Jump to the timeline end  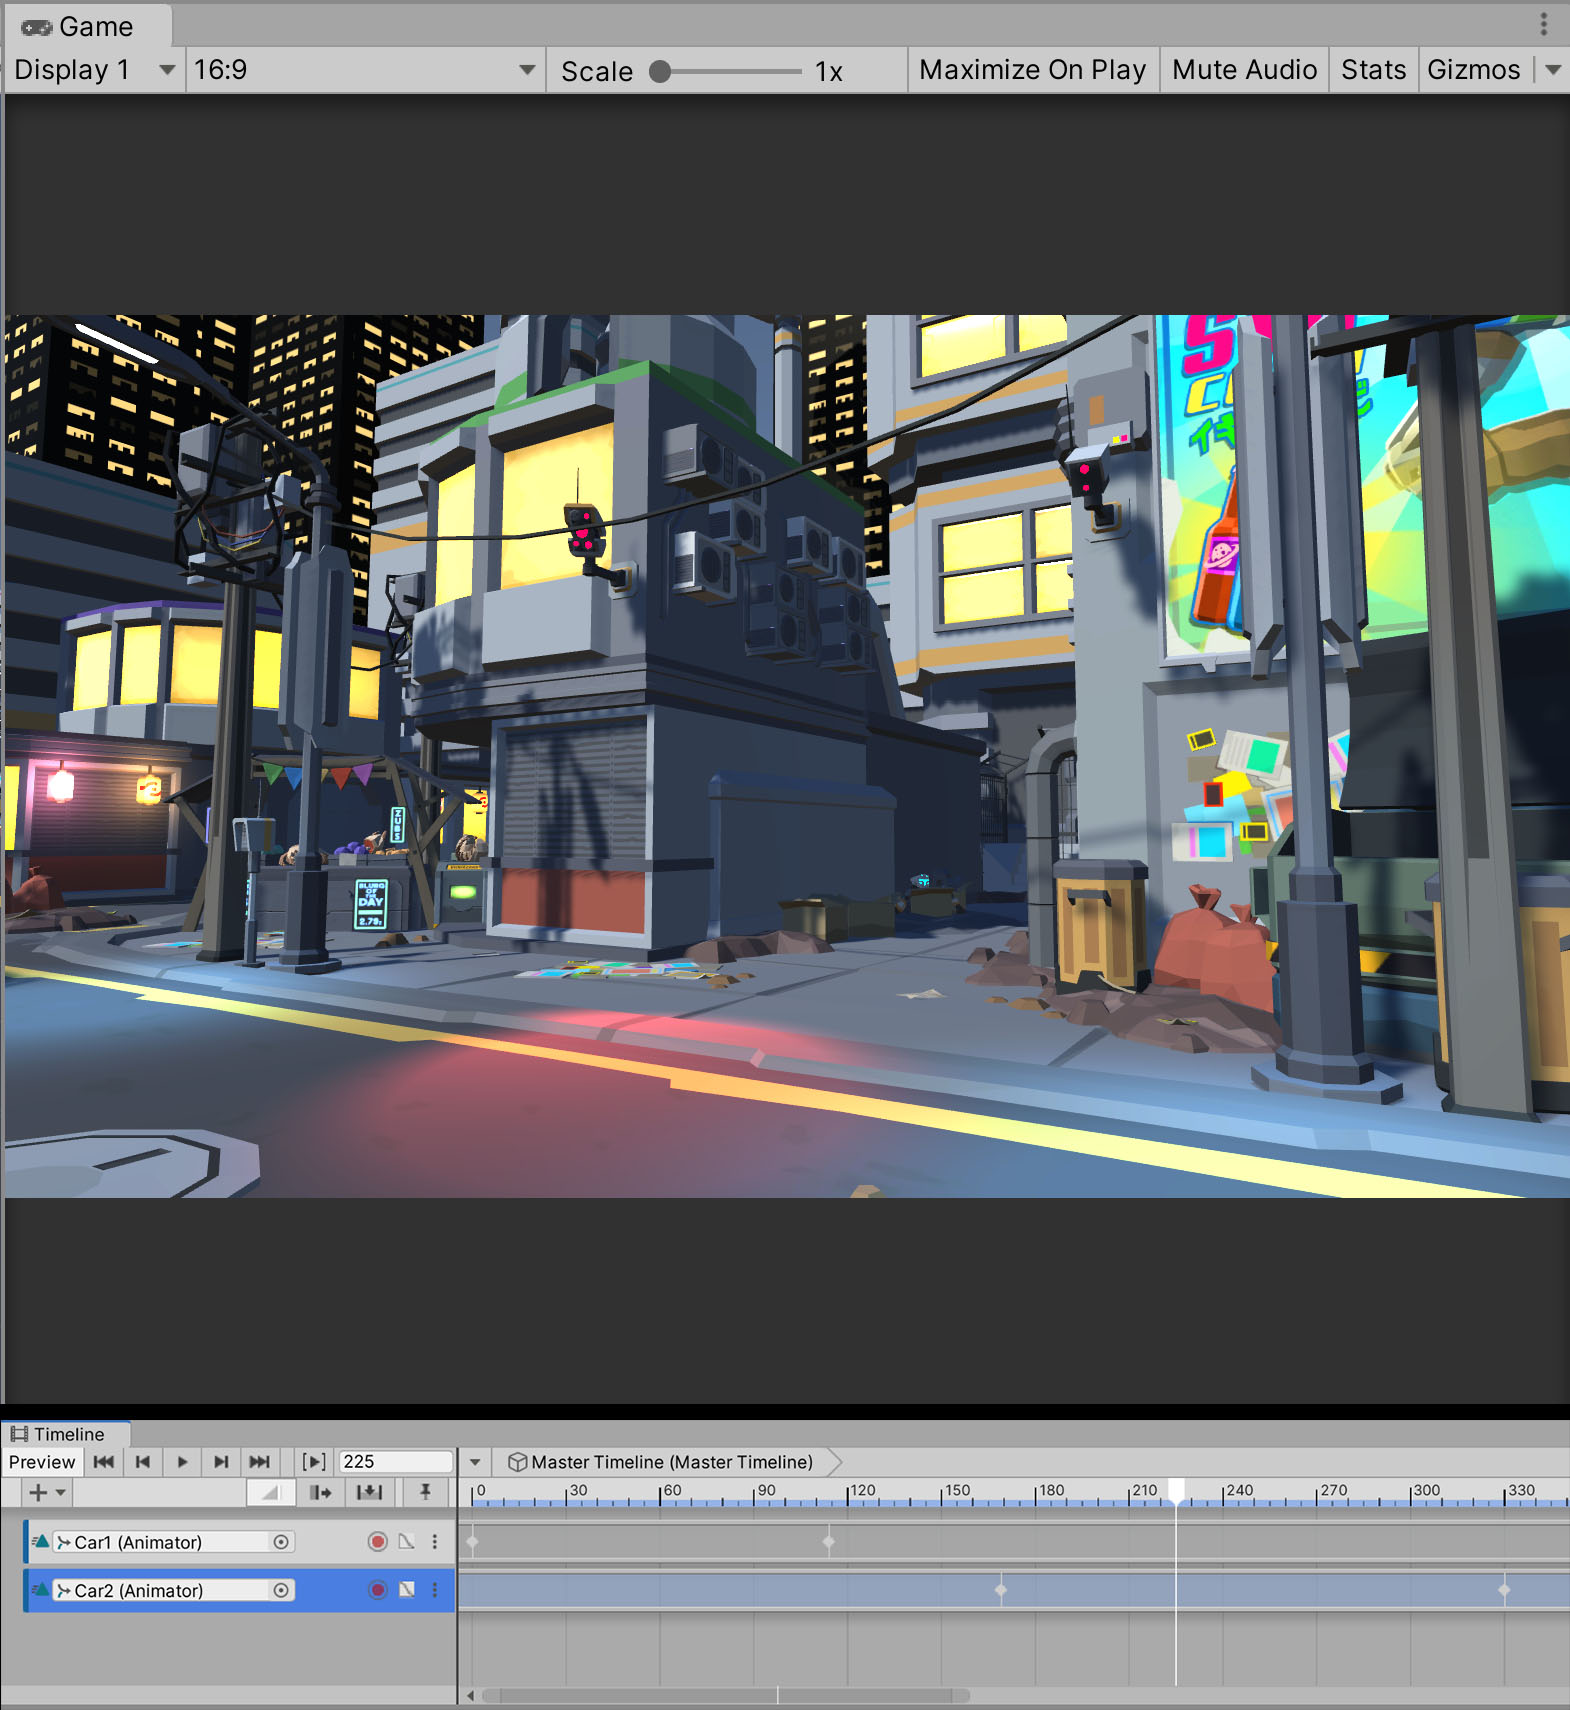click(260, 1462)
